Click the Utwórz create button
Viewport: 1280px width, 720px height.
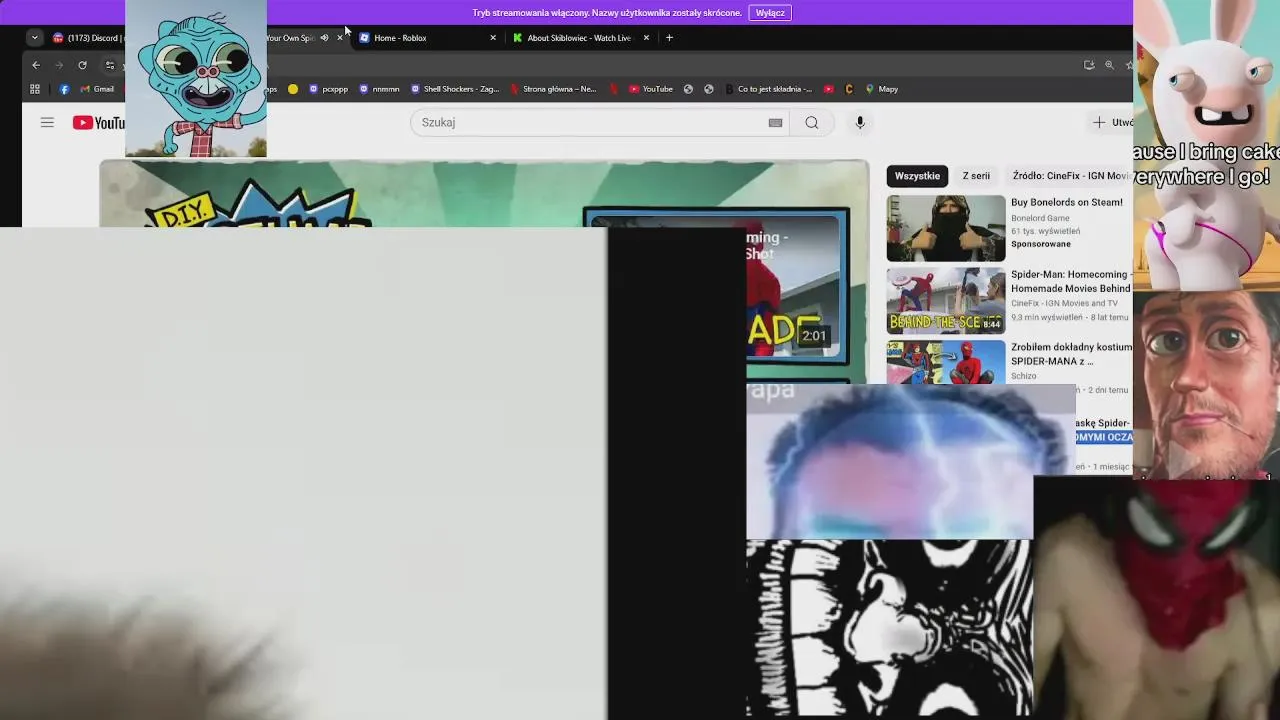1112,122
